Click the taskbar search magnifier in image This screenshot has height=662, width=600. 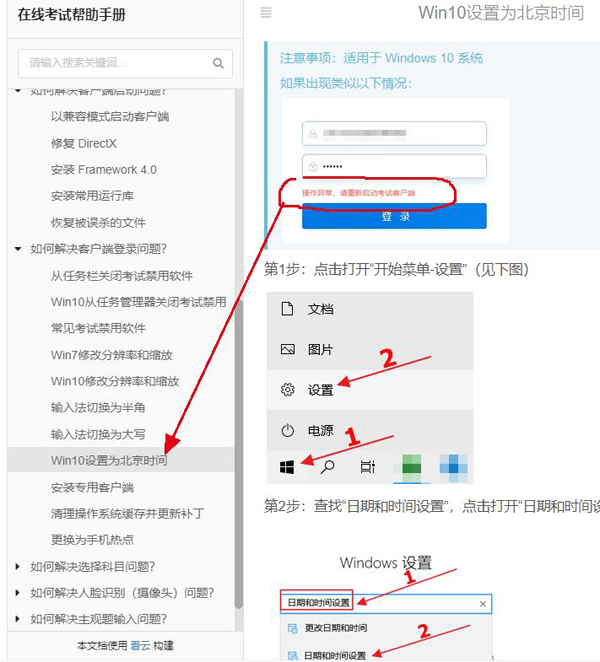[x=327, y=467]
